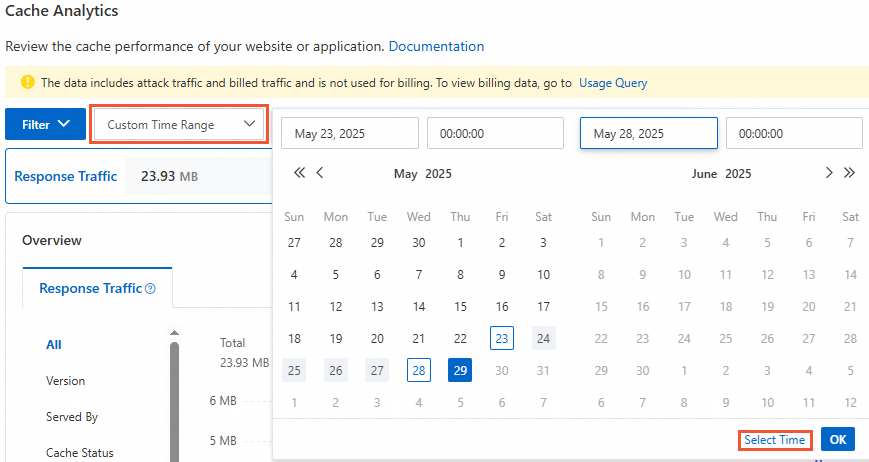The height and width of the screenshot is (462, 869).
Task: Click the 2025 year label beside June
Action: point(738,174)
